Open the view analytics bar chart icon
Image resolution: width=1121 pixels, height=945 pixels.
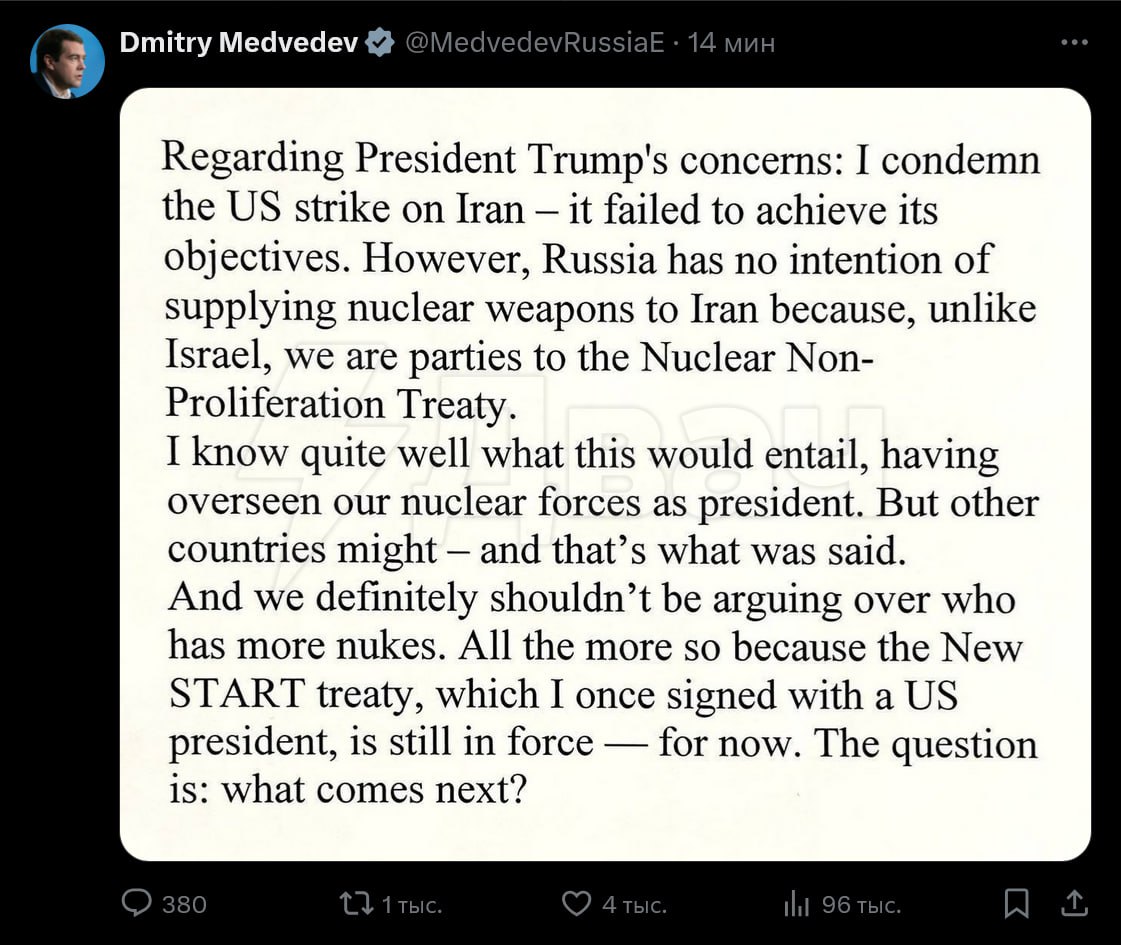(796, 904)
